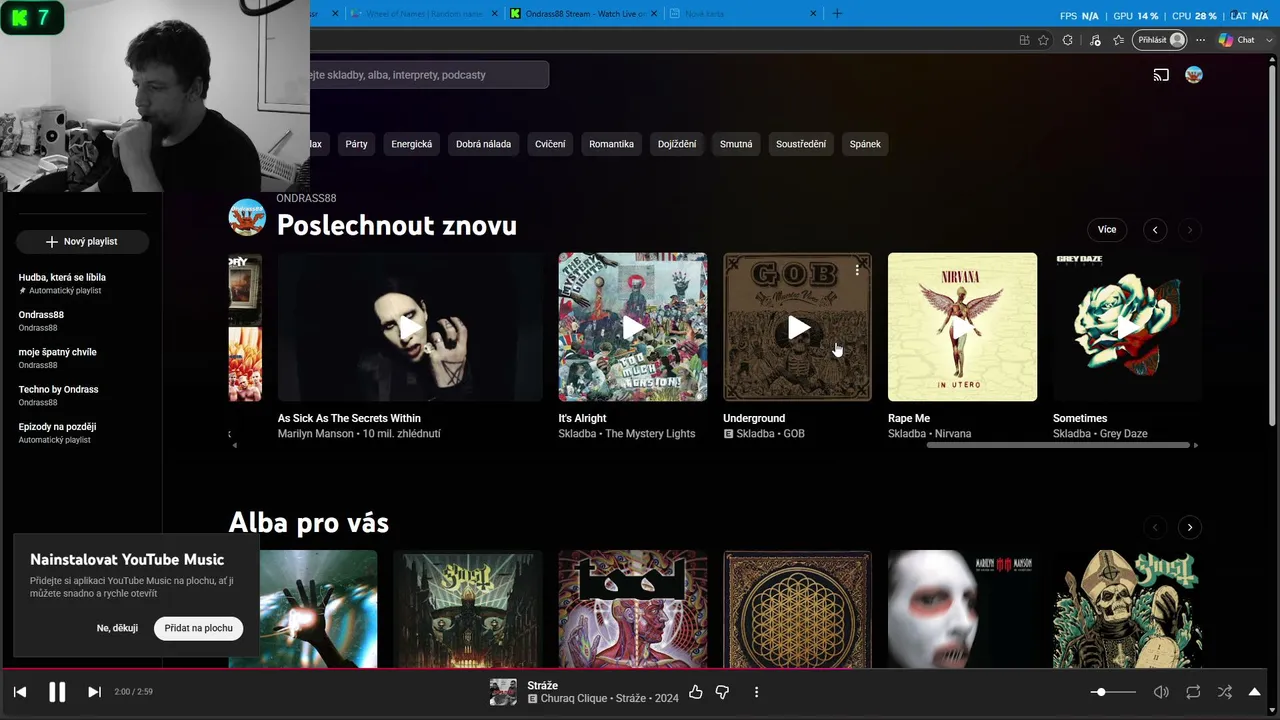Open the Grey Daze artist link
This screenshot has width=1280, height=720.
[1123, 434]
